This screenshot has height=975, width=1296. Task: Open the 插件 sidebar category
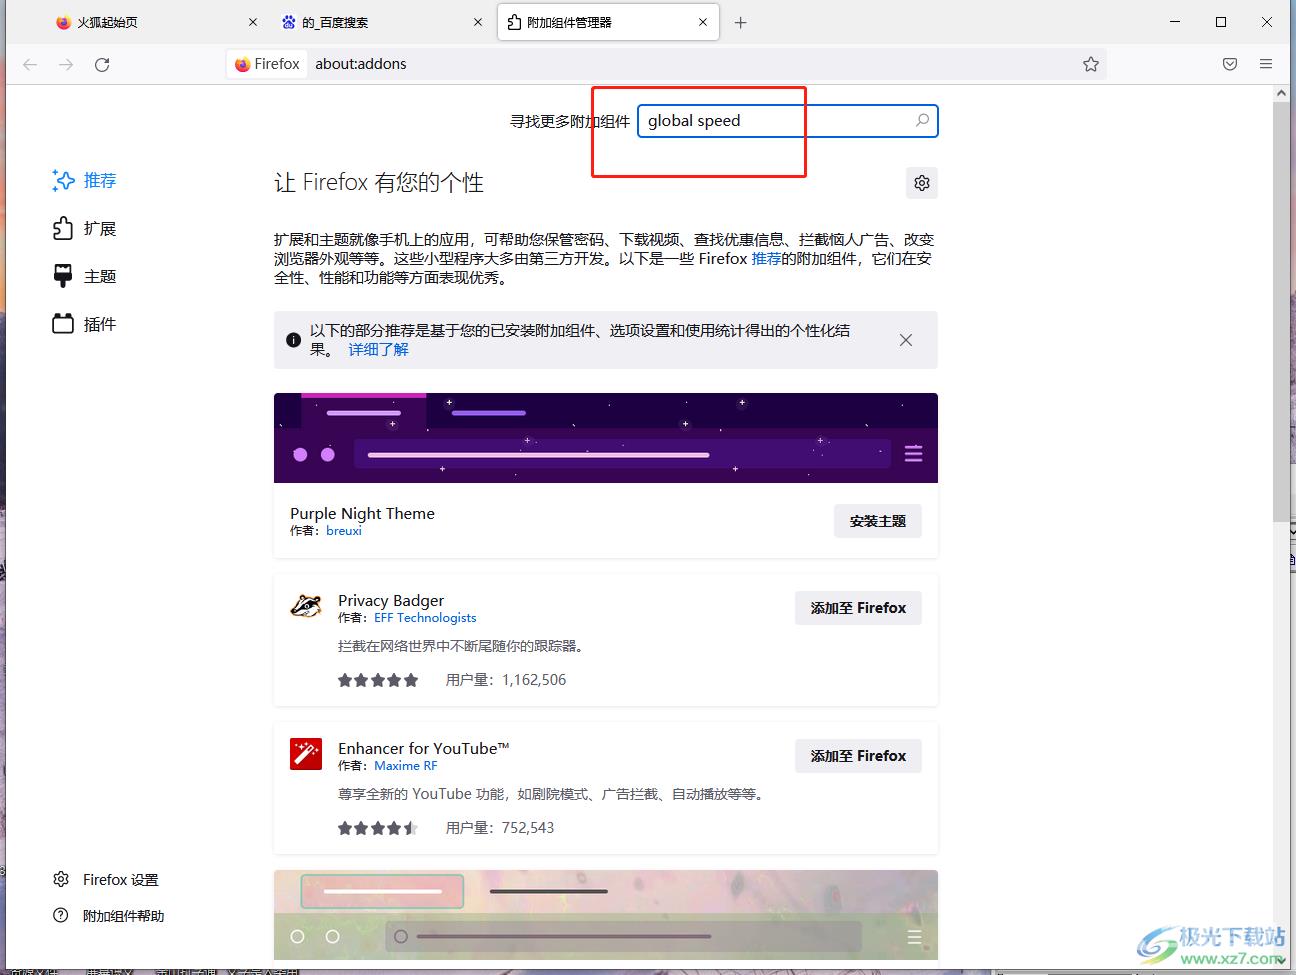85,324
